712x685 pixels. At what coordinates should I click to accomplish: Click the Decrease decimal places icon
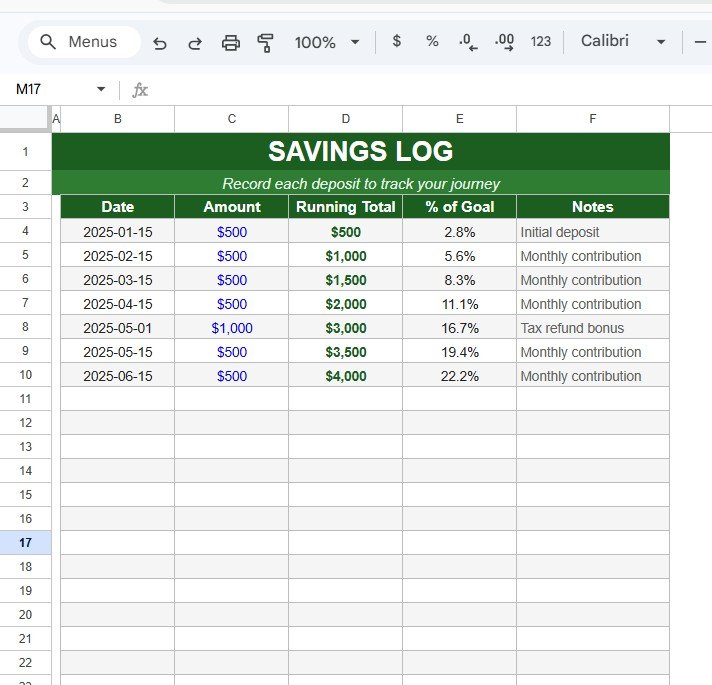468,42
